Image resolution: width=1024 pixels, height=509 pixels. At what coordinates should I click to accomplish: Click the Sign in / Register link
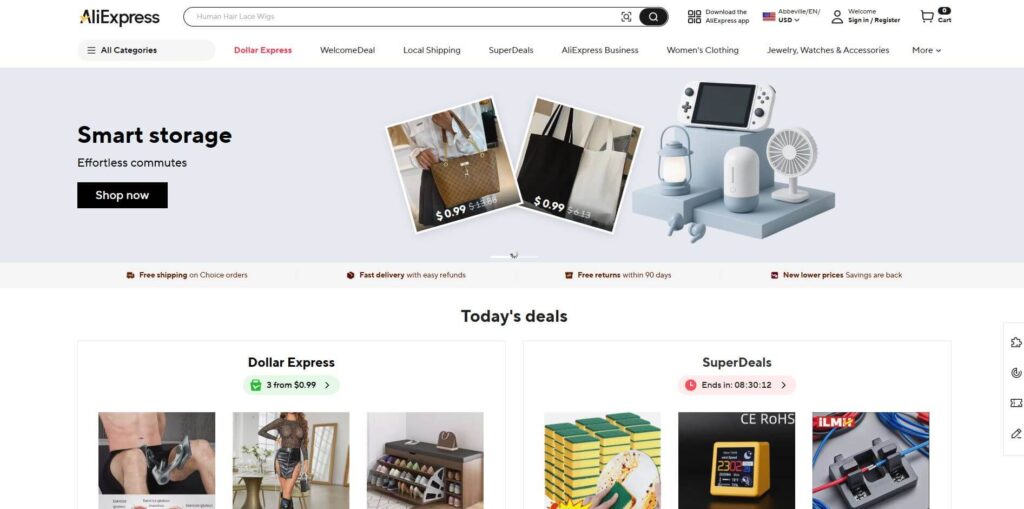874,20
